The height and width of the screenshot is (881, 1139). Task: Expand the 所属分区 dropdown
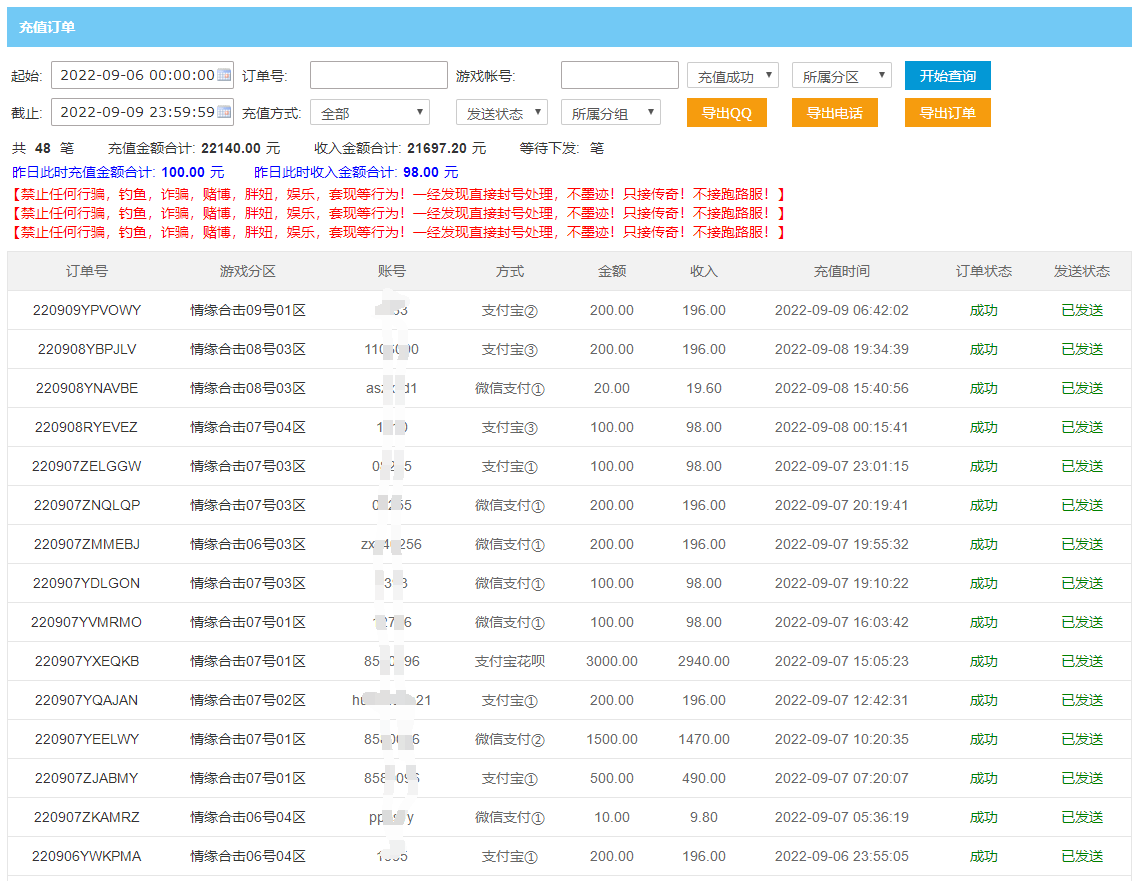pos(841,76)
